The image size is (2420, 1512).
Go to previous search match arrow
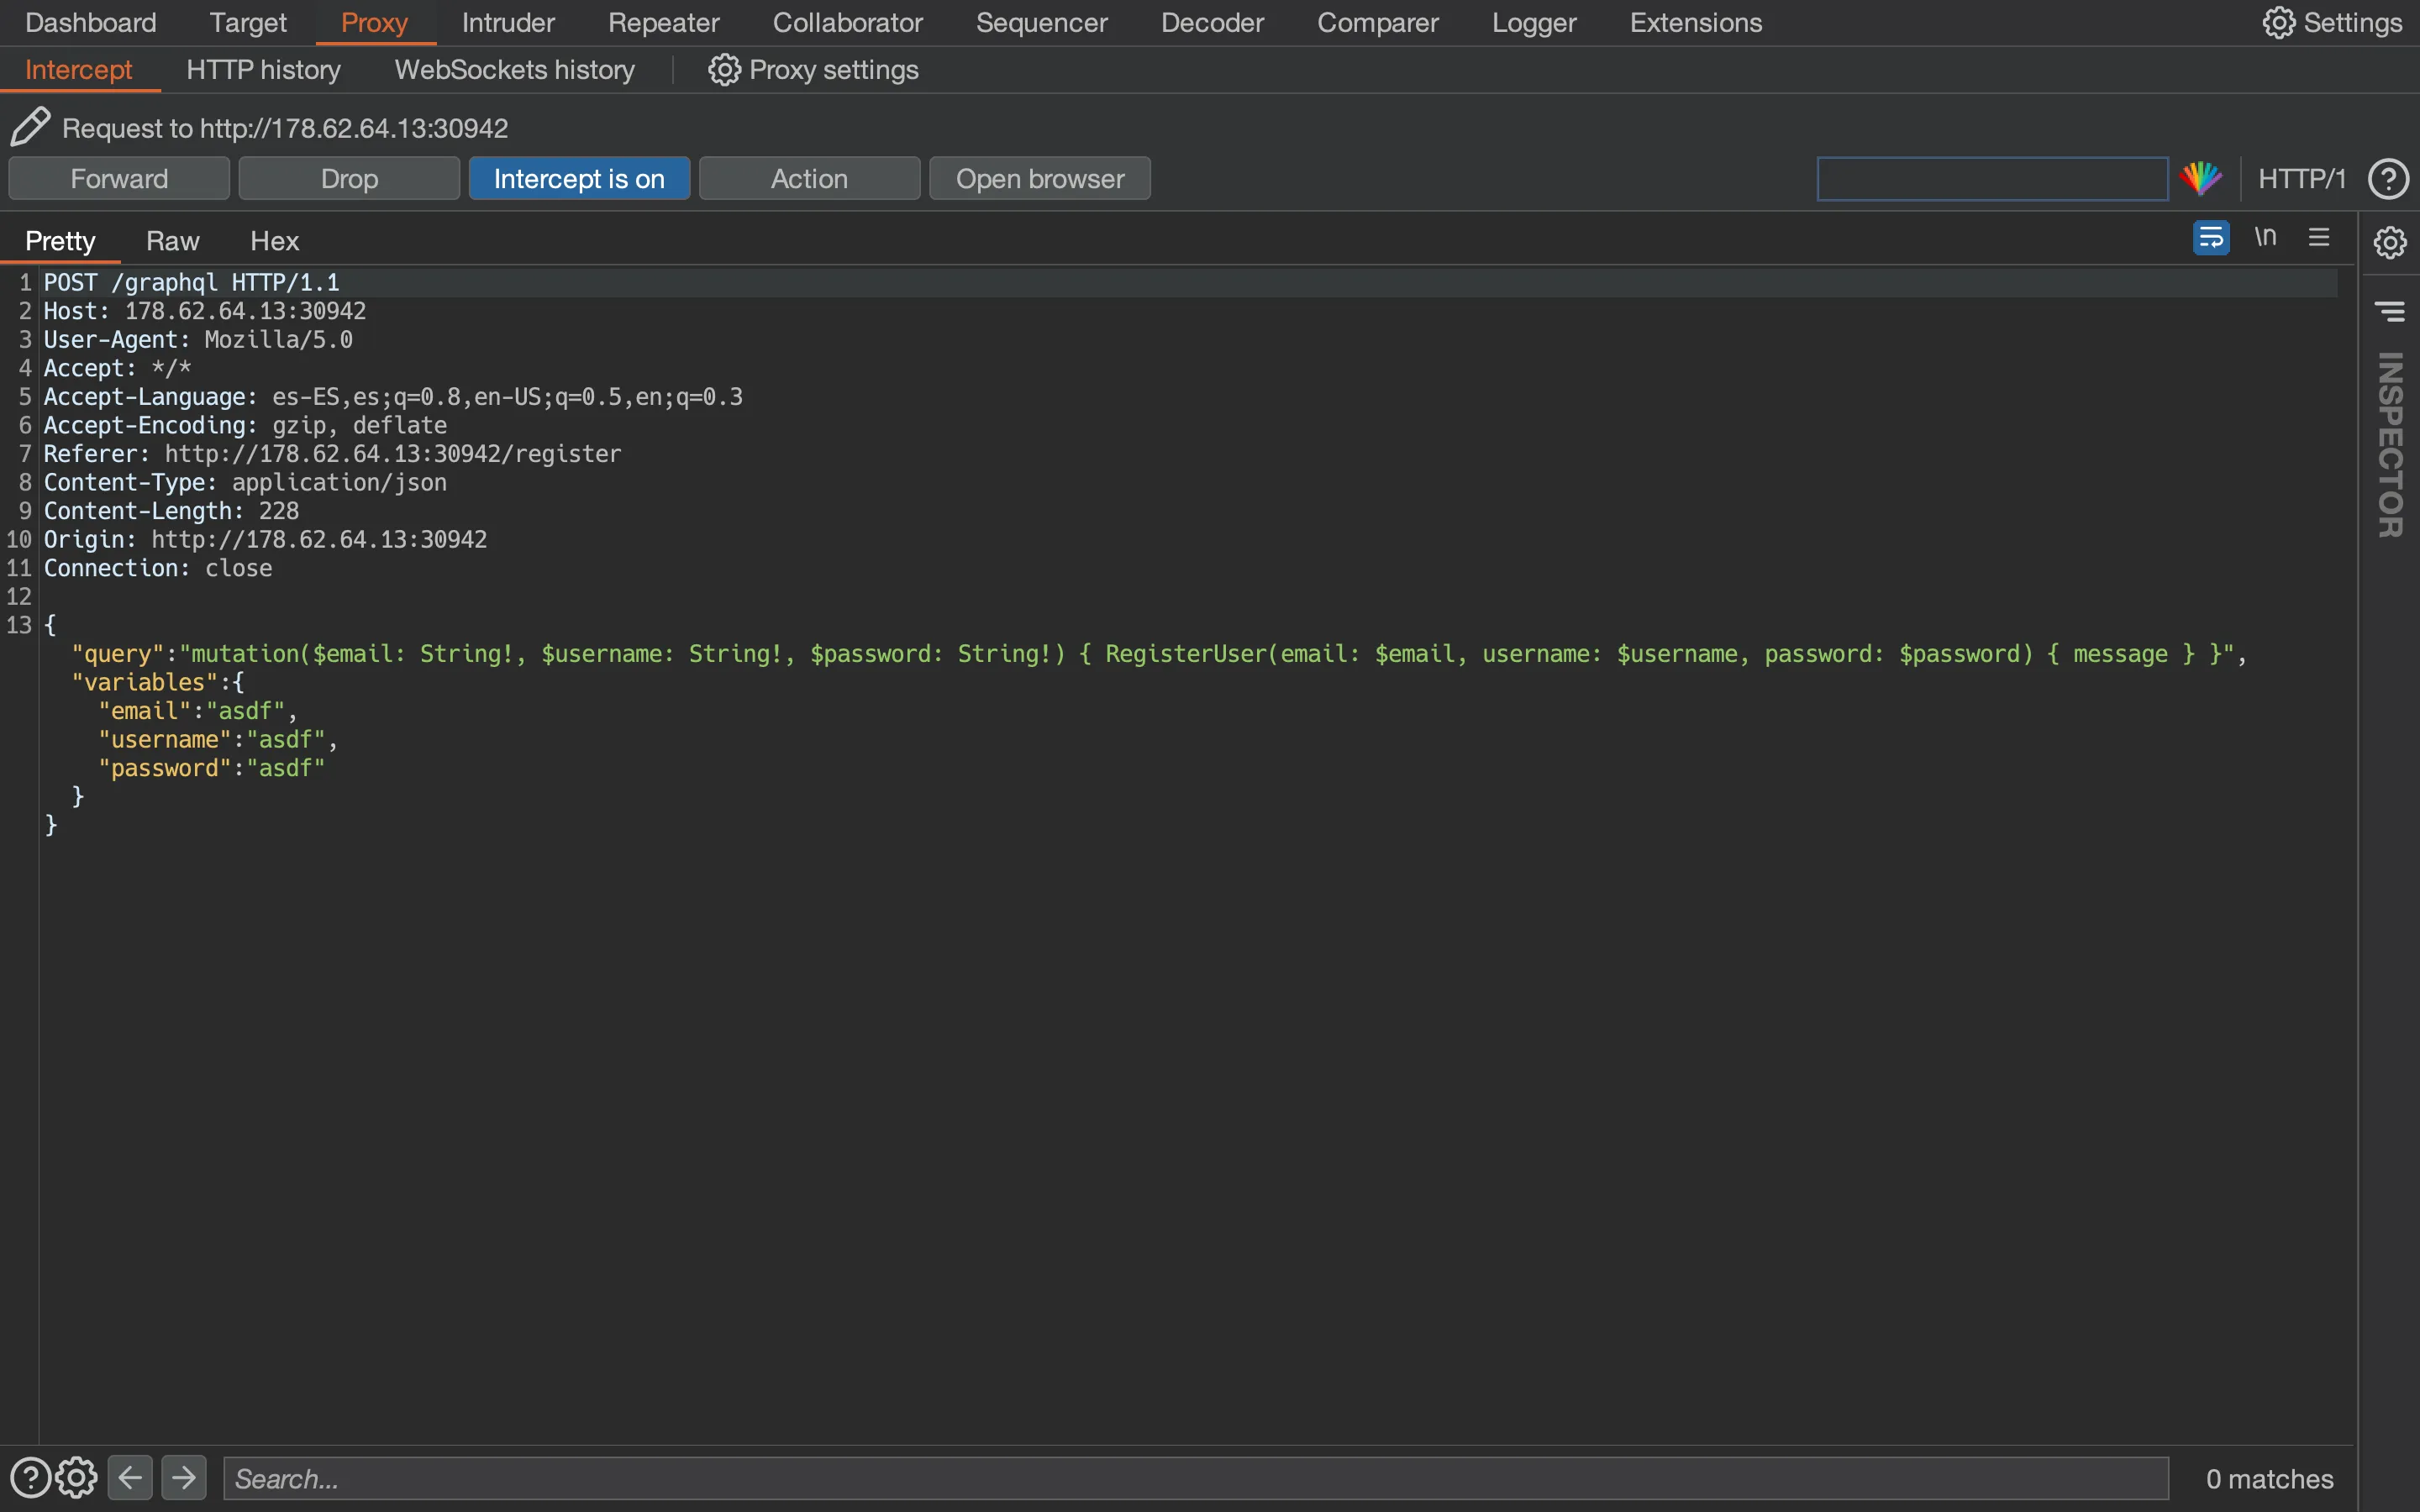point(130,1478)
